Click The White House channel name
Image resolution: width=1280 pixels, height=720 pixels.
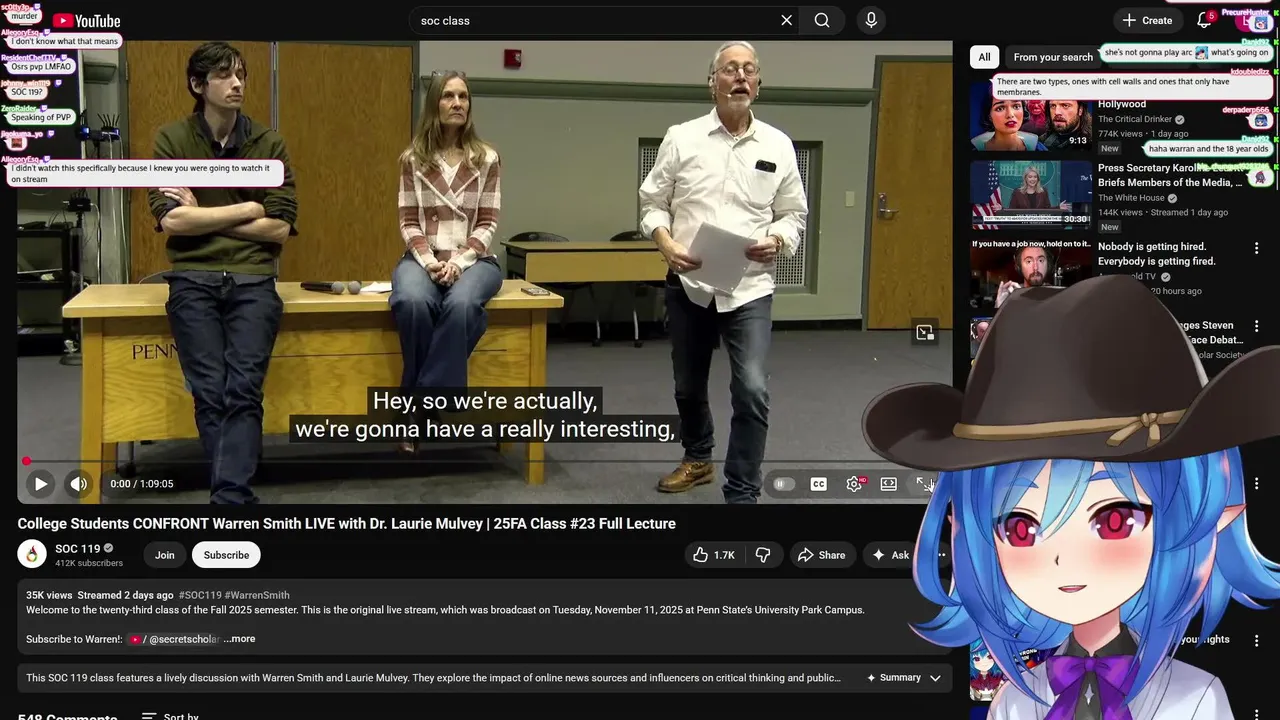(1132, 198)
